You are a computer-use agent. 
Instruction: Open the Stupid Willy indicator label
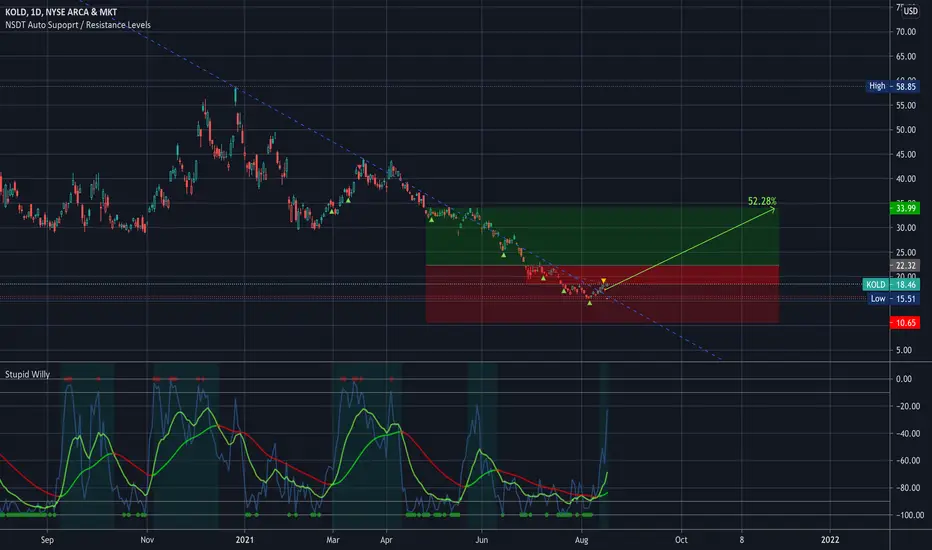coord(27,374)
